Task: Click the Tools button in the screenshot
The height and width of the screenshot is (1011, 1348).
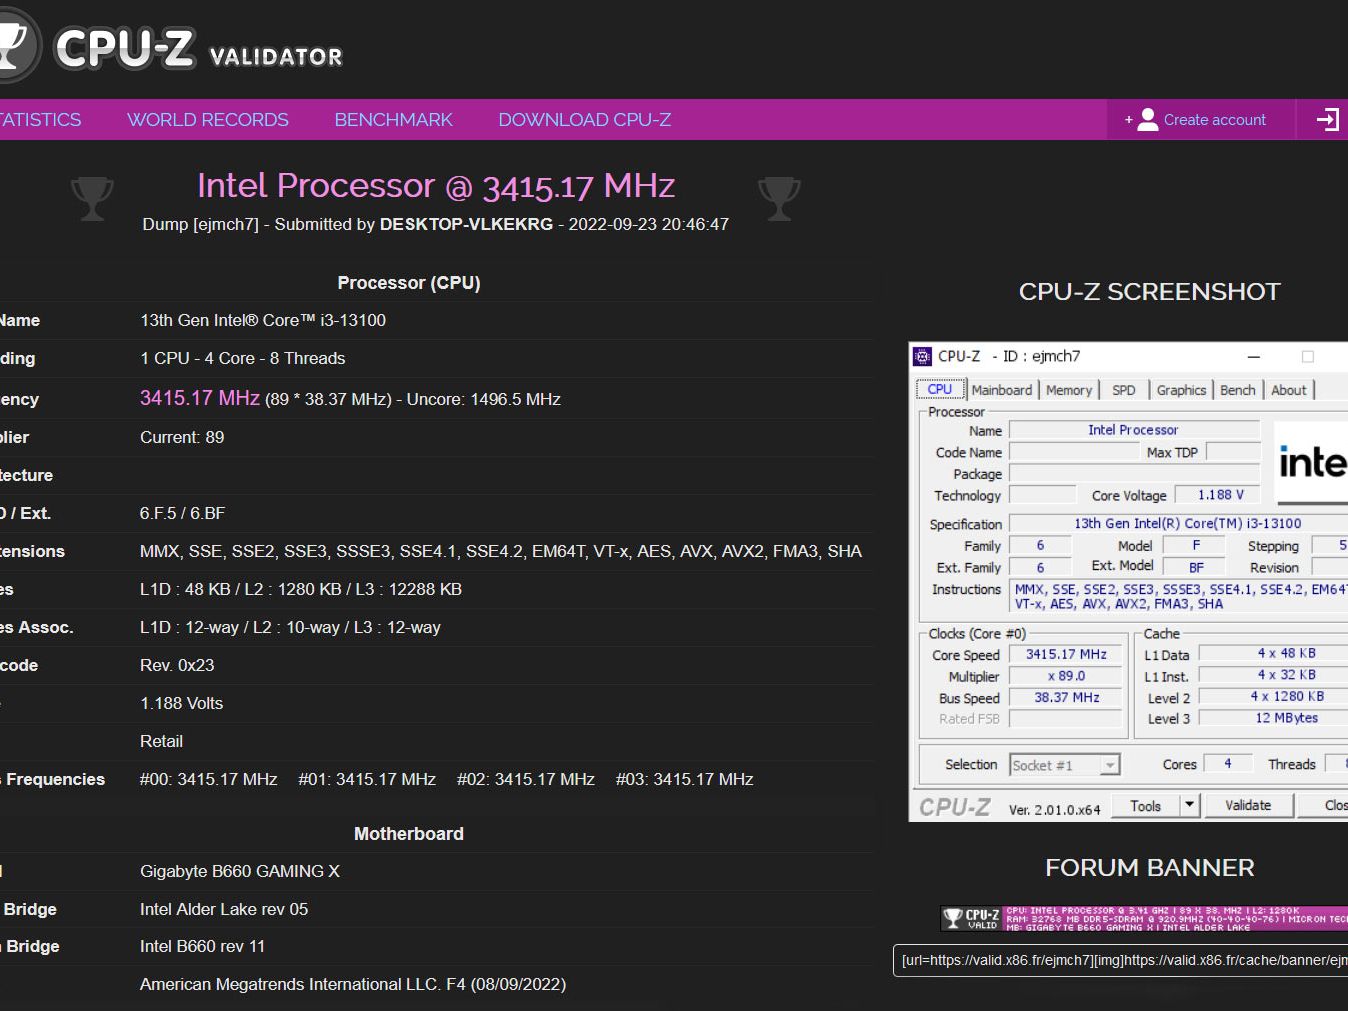Action: pos(1146,806)
